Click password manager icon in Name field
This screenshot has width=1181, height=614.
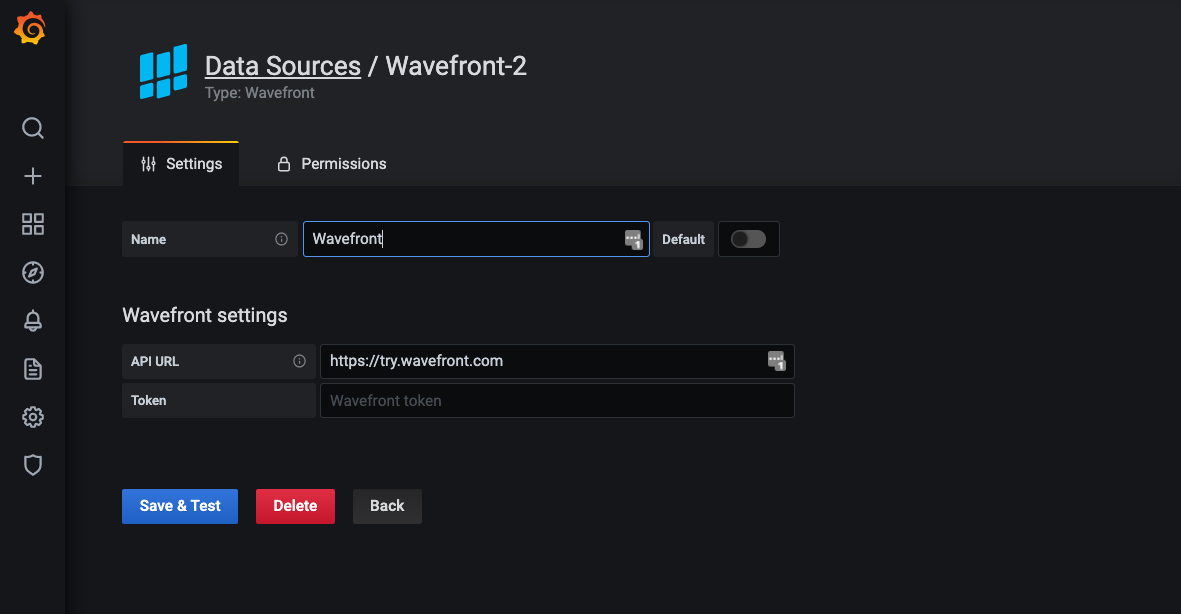[633, 240]
